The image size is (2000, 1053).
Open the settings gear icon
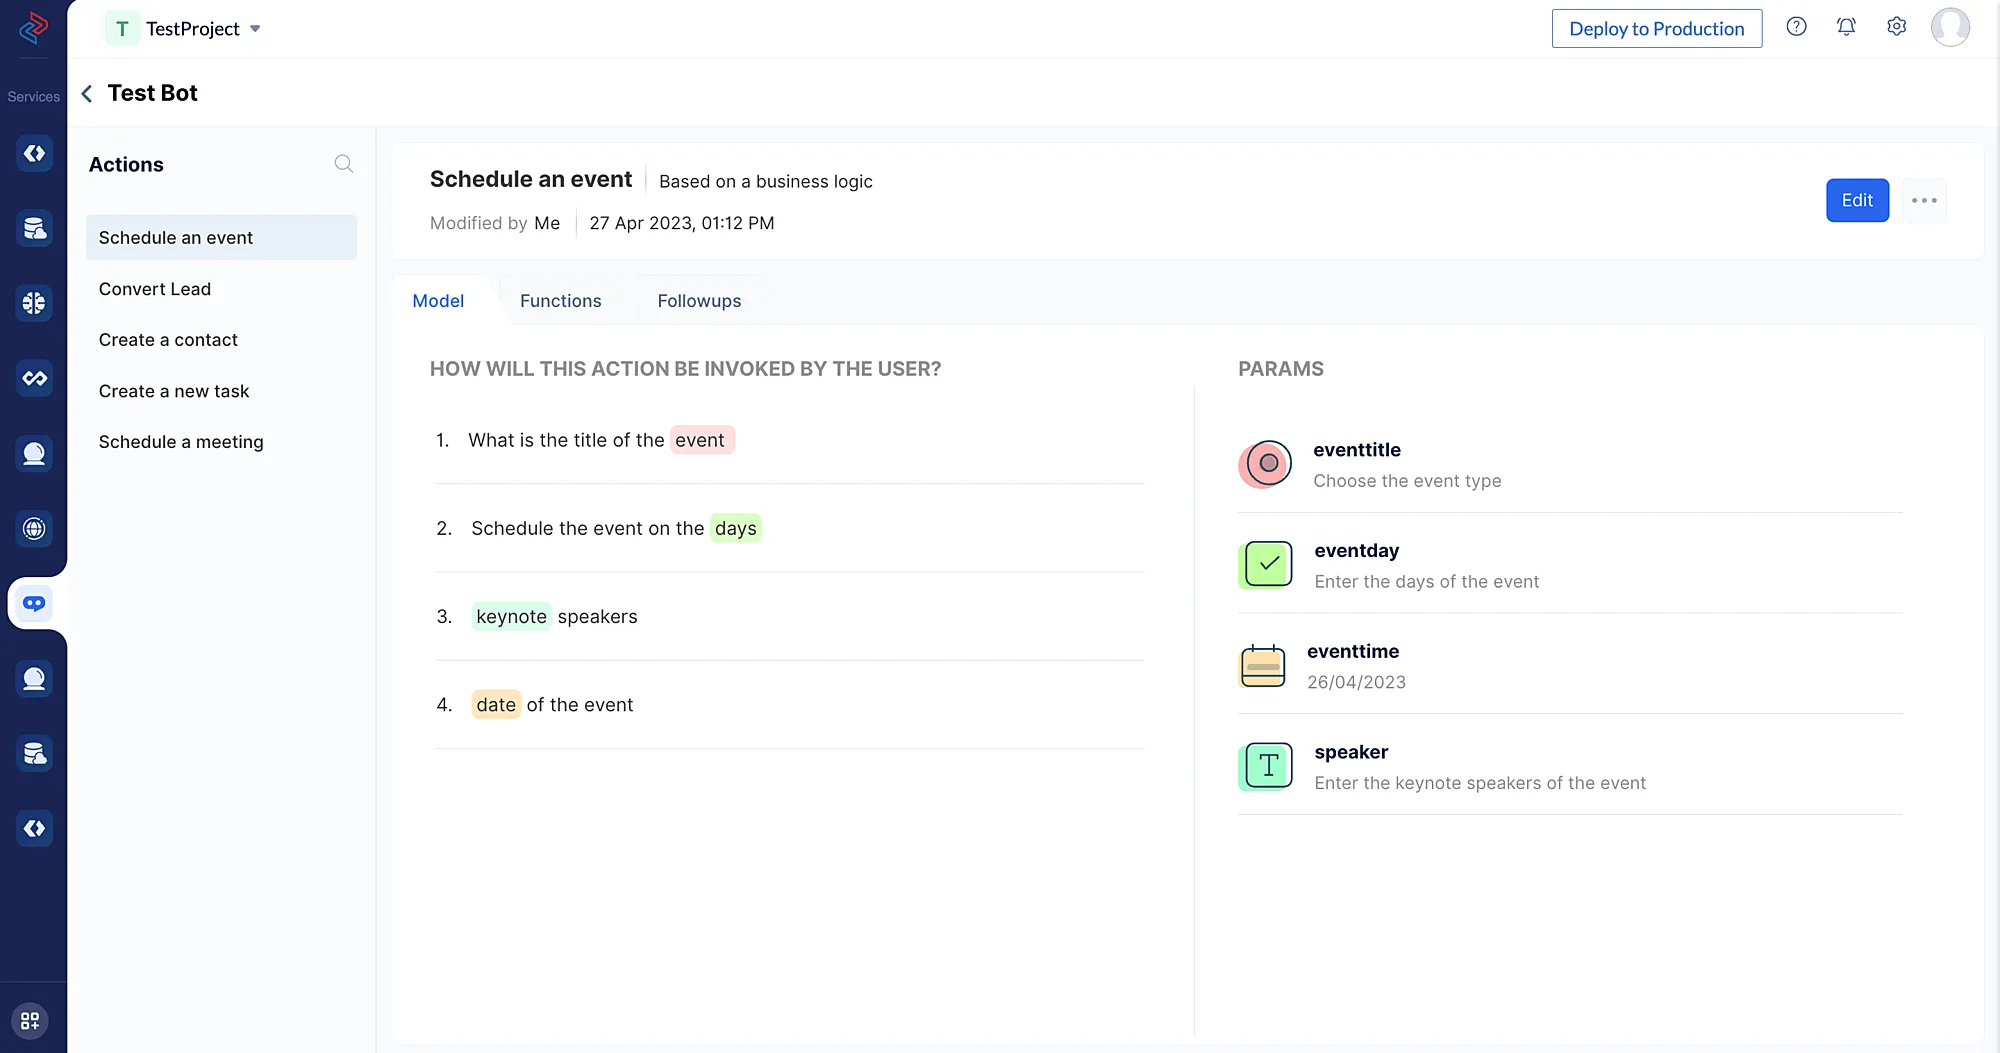pyautogui.click(x=1896, y=28)
